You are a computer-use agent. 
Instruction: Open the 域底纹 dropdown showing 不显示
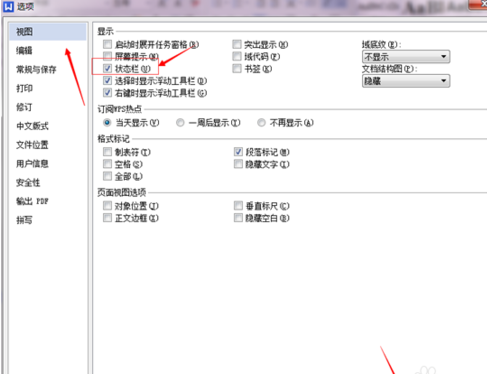406,57
